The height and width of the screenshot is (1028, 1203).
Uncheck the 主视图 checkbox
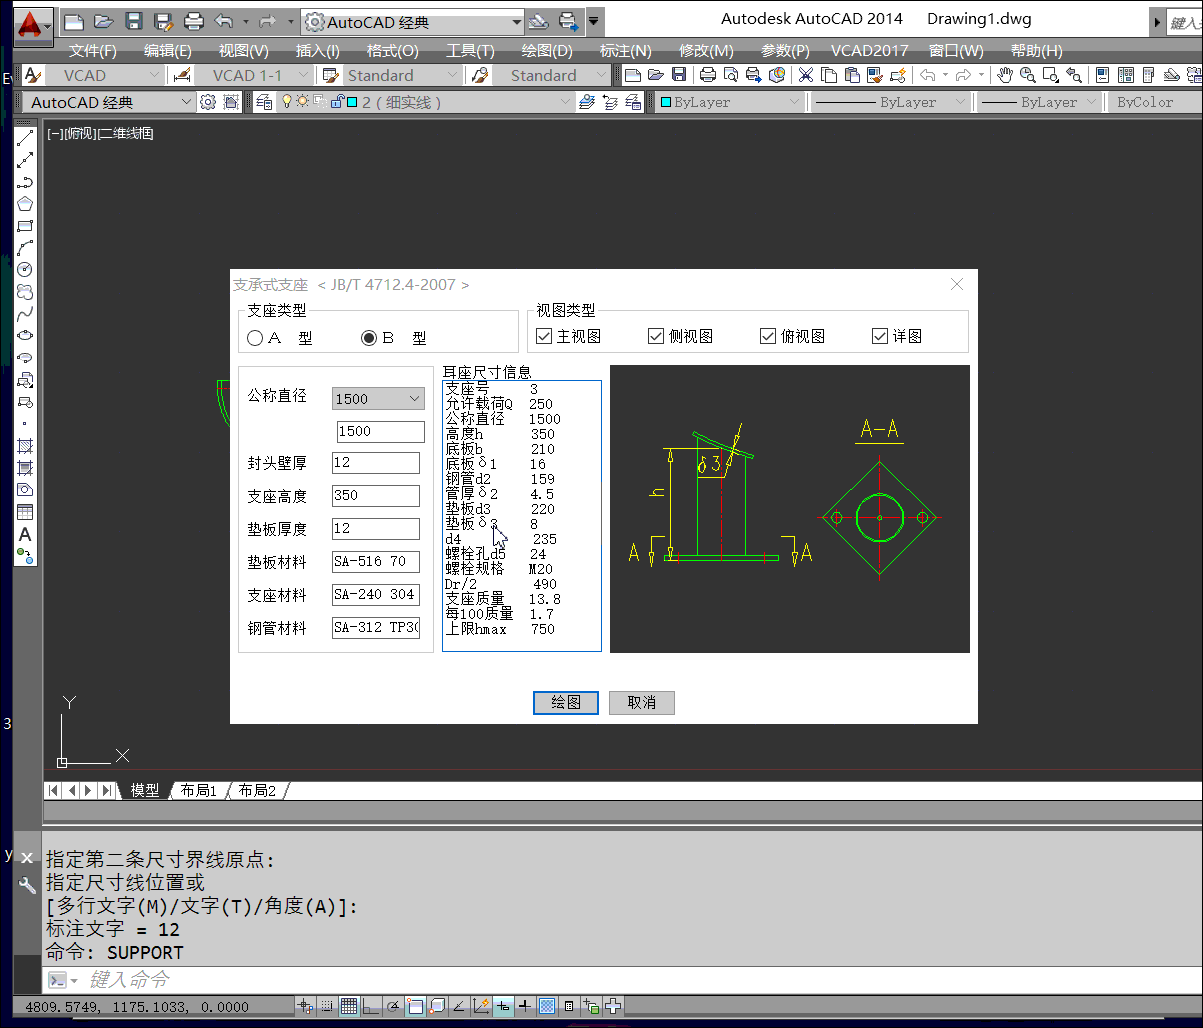[544, 336]
